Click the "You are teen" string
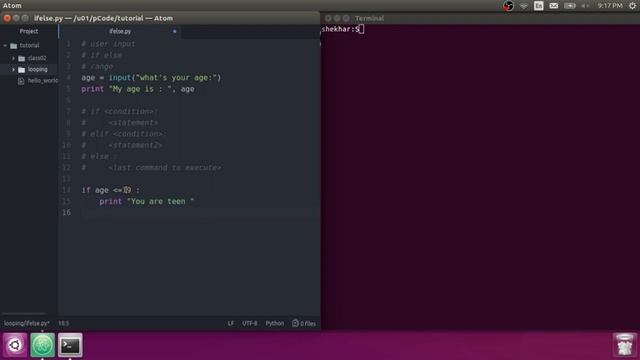Viewport: 640px width, 360px height. click(160, 201)
